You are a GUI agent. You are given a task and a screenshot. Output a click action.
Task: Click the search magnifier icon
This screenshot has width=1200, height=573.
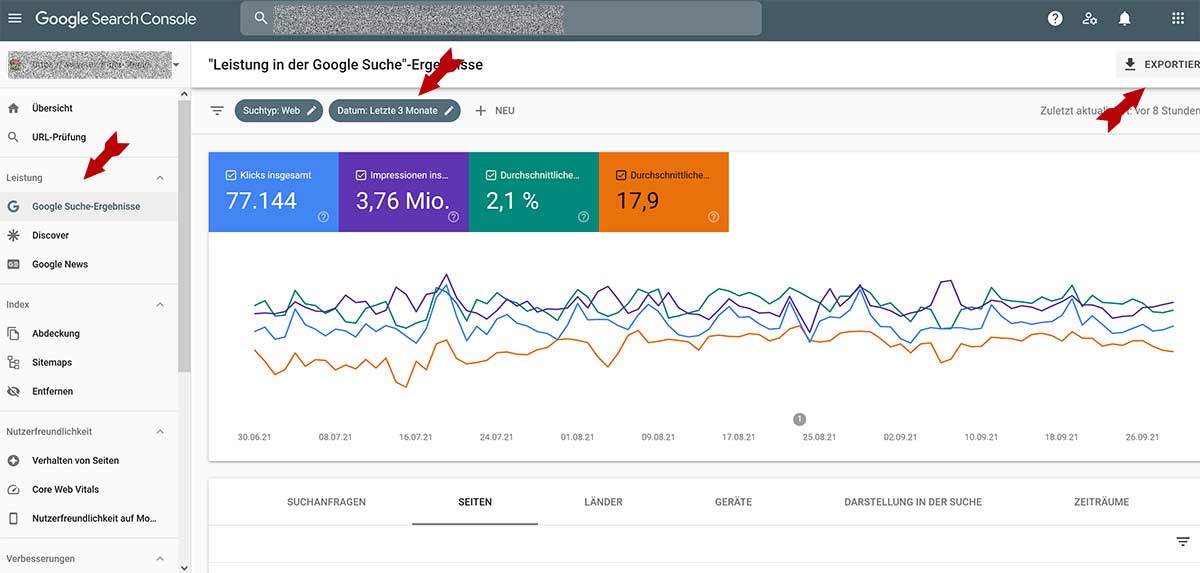(x=261, y=18)
